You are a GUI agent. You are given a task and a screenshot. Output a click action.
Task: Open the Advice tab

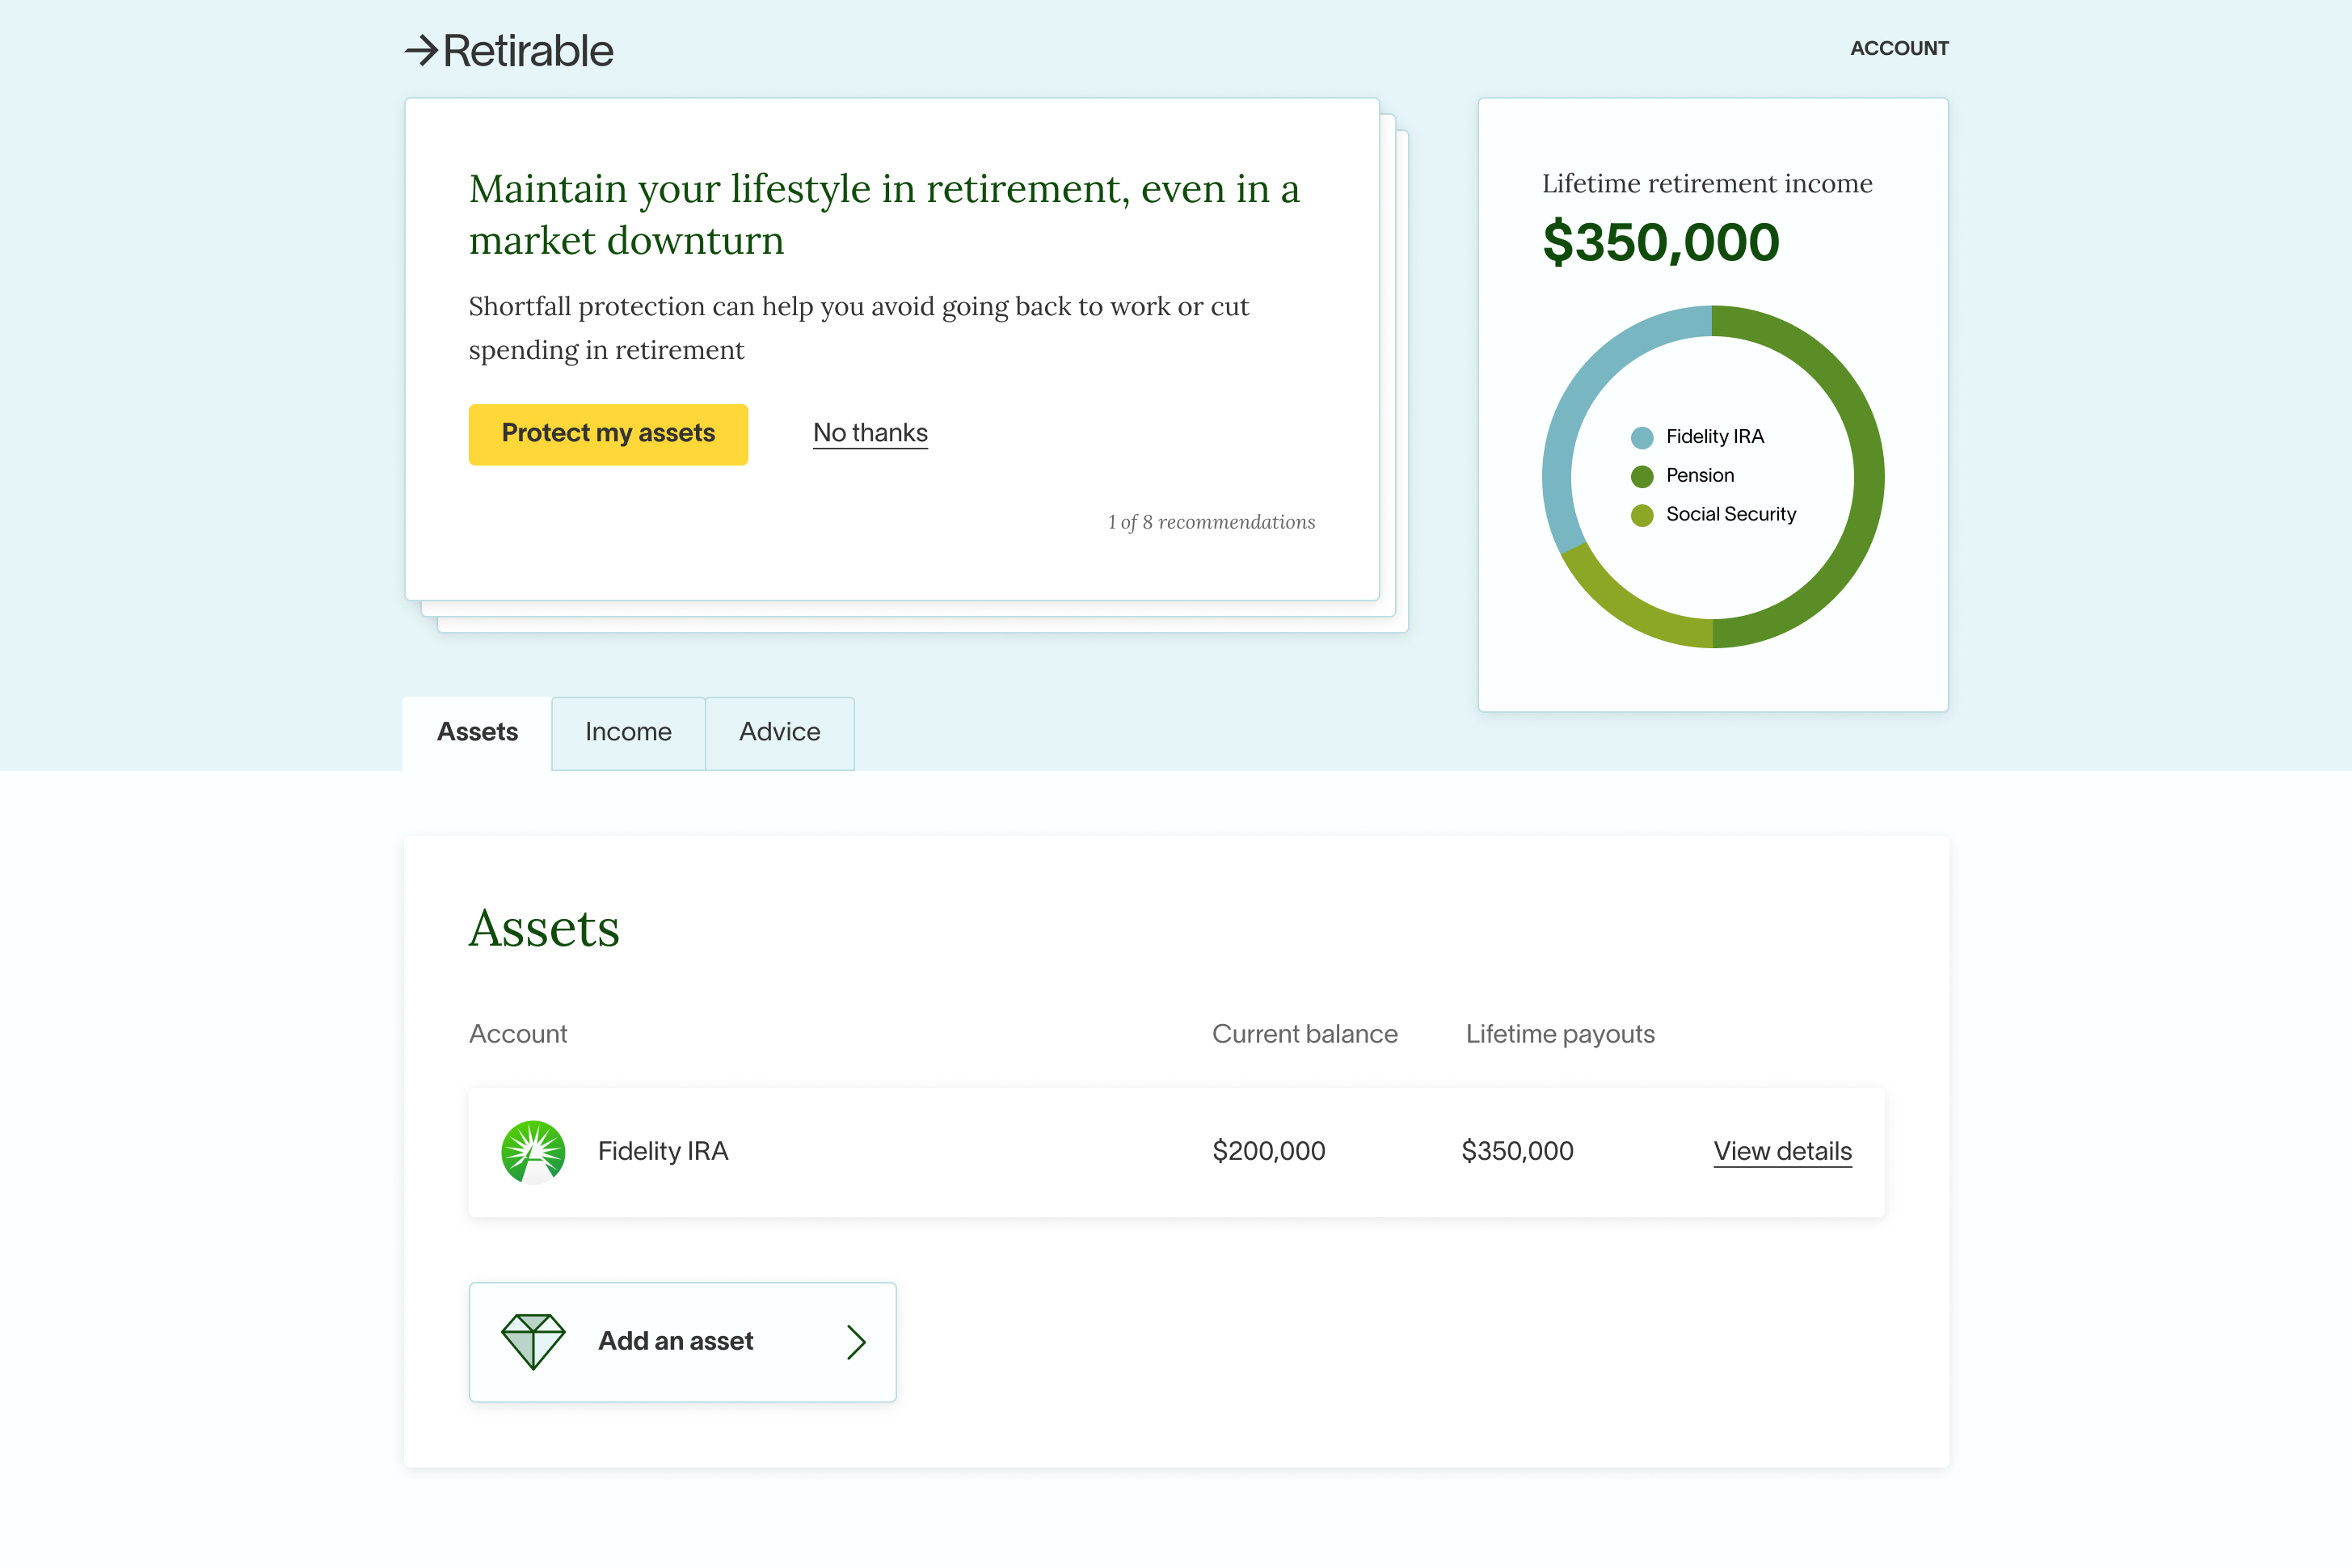coord(779,733)
